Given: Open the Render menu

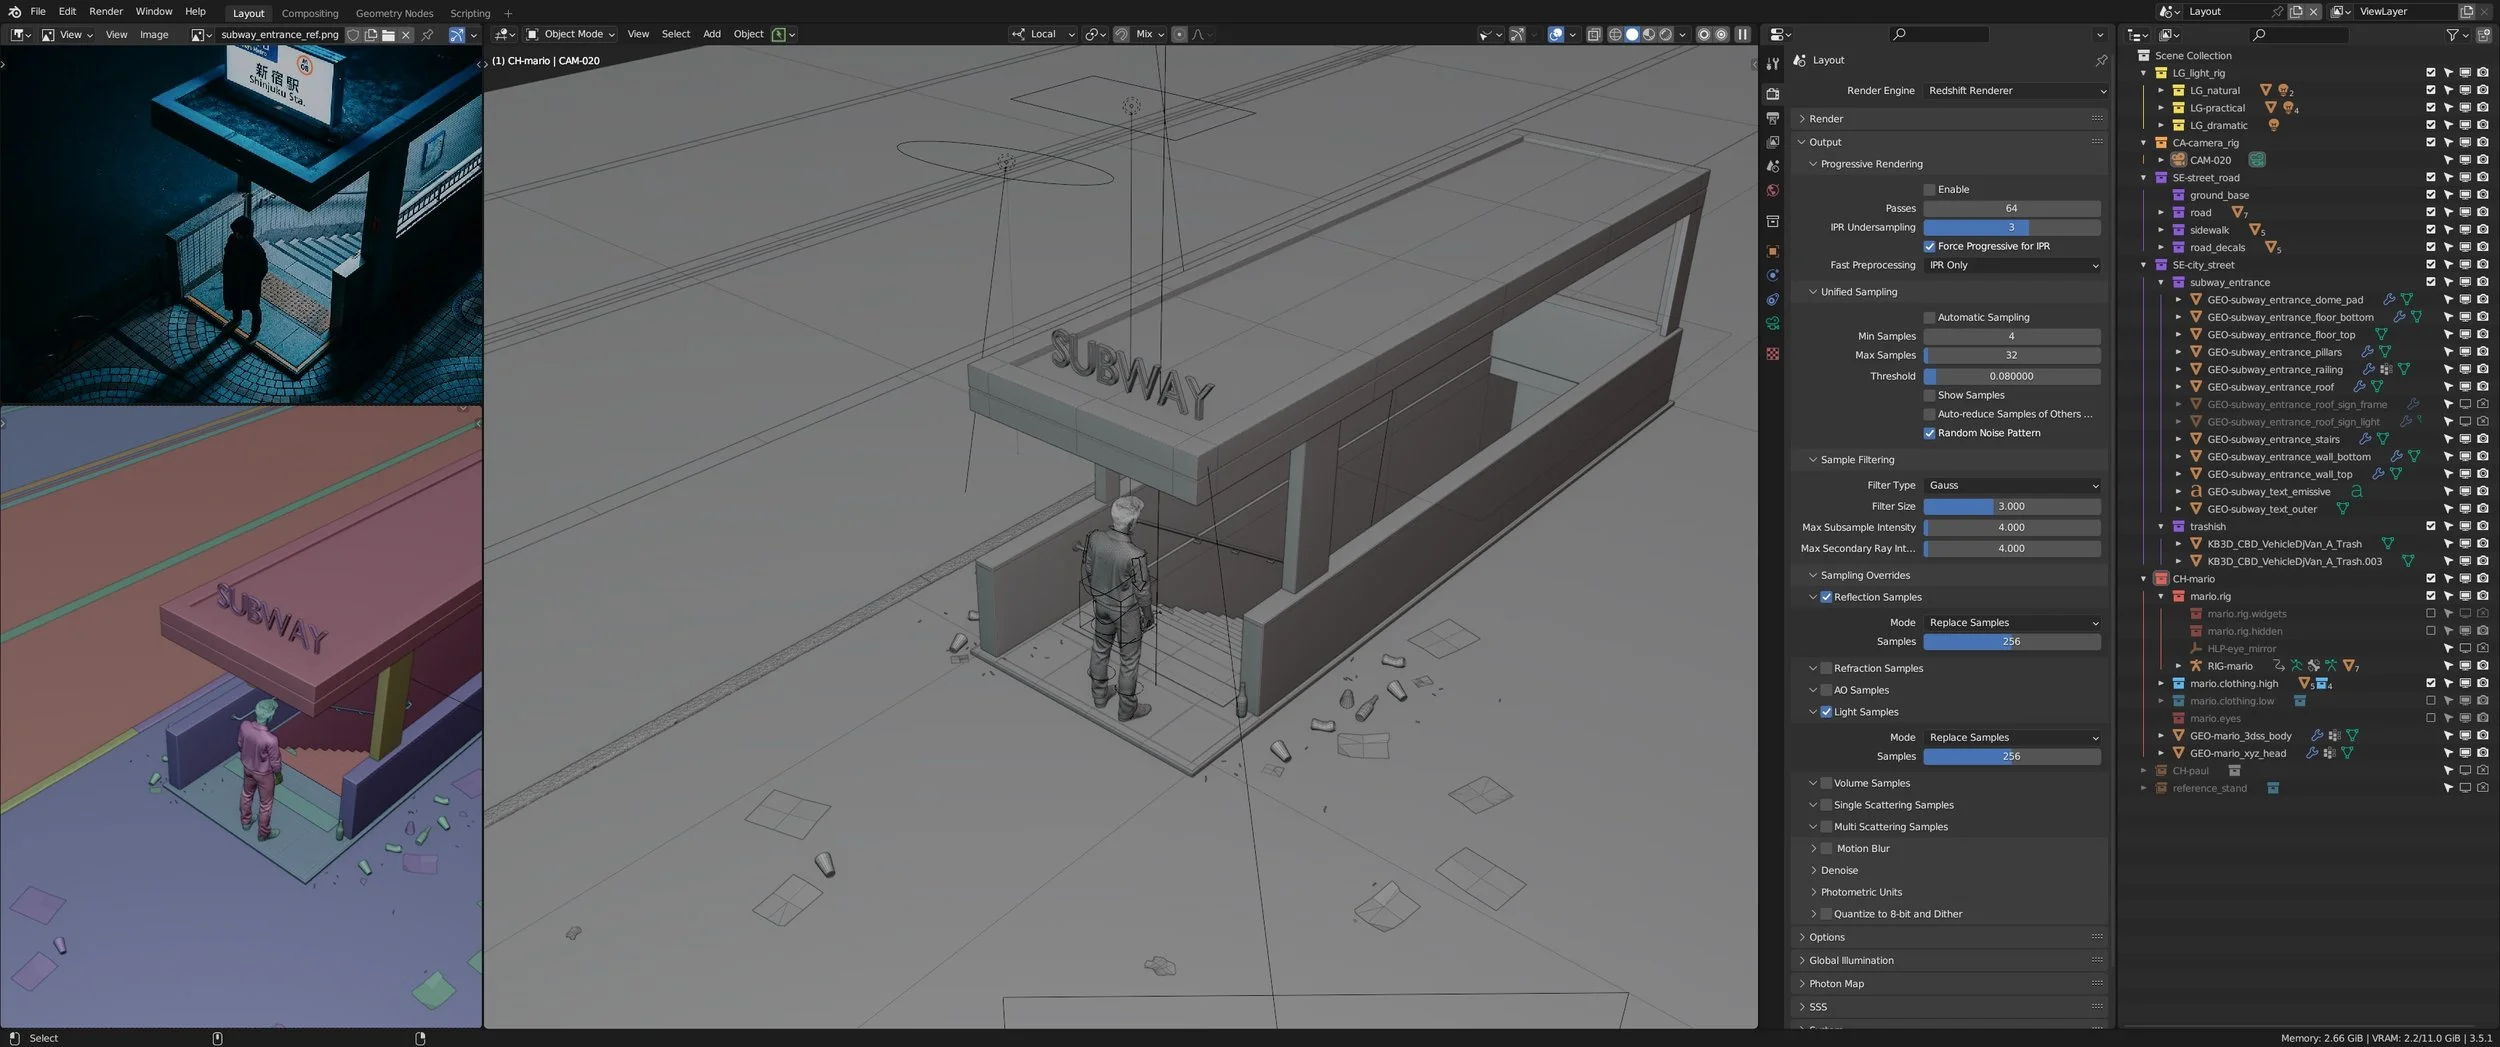Looking at the screenshot, I should coord(106,11).
